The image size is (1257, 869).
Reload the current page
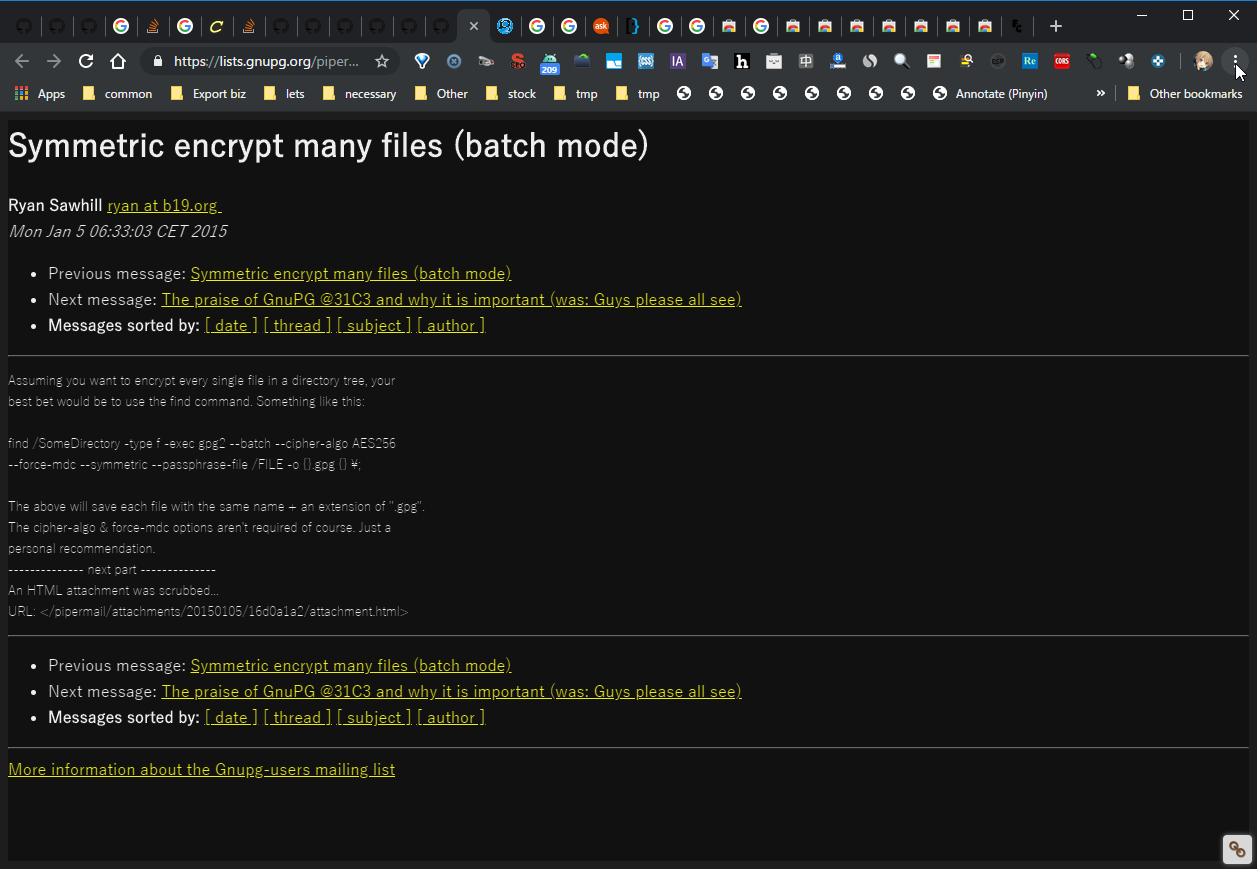click(86, 61)
